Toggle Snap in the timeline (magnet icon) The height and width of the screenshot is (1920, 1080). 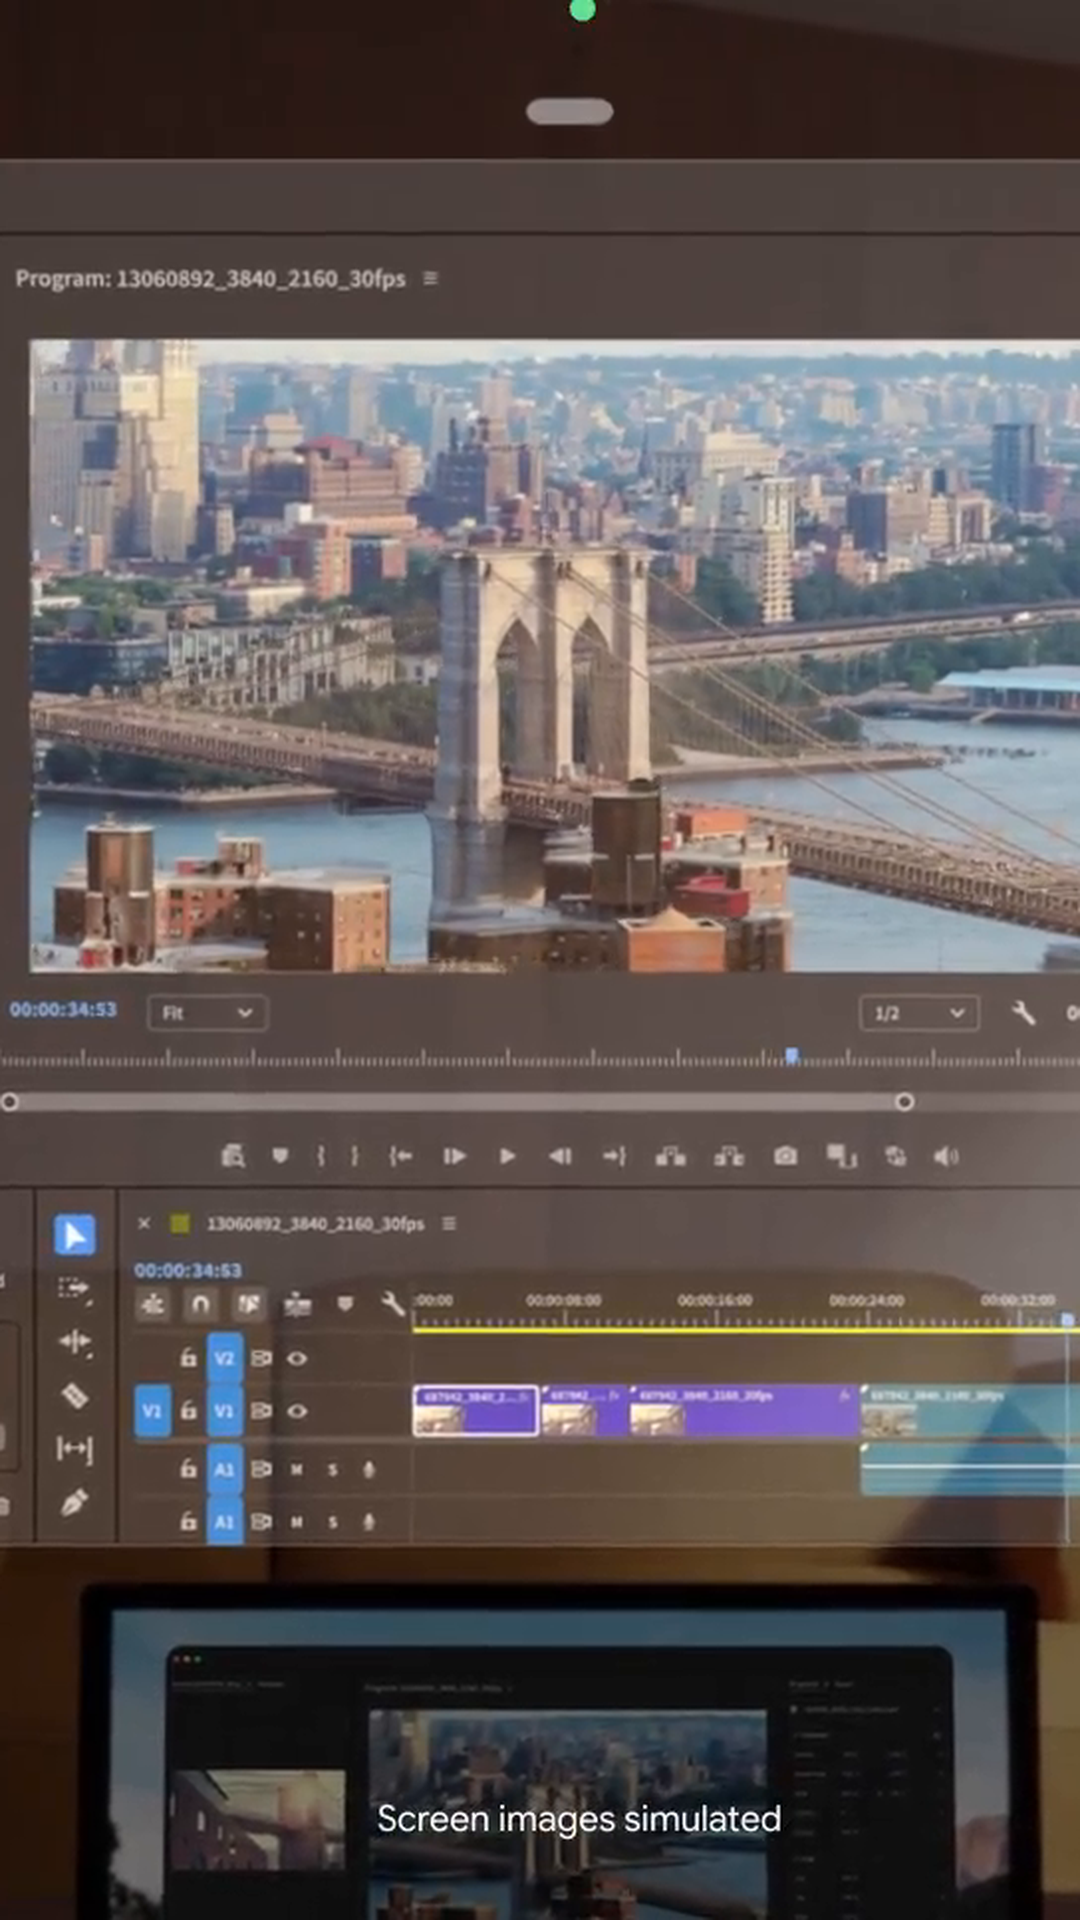200,1304
